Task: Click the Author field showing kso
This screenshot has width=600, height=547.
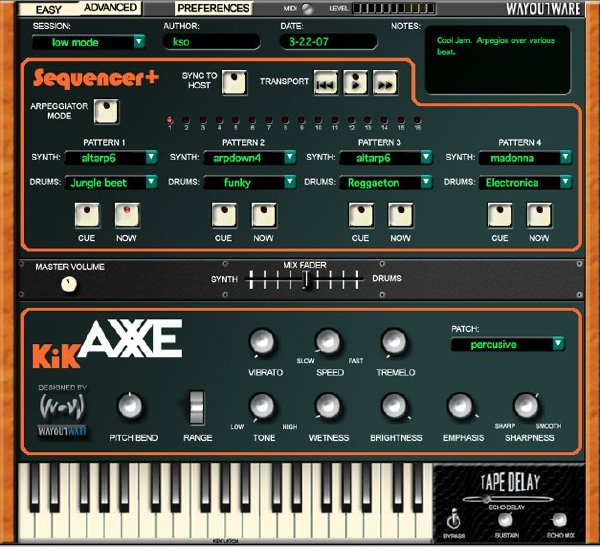Action: coord(212,42)
